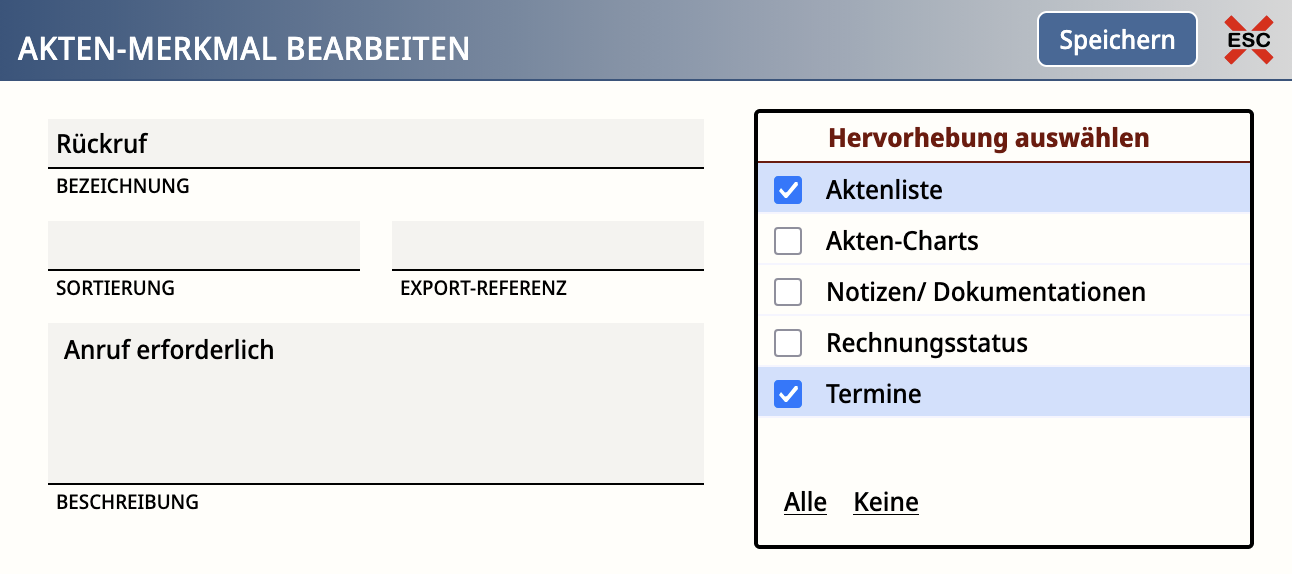Tick the Rechnungsstatus checkbox
The image size is (1292, 574).
[788, 343]
